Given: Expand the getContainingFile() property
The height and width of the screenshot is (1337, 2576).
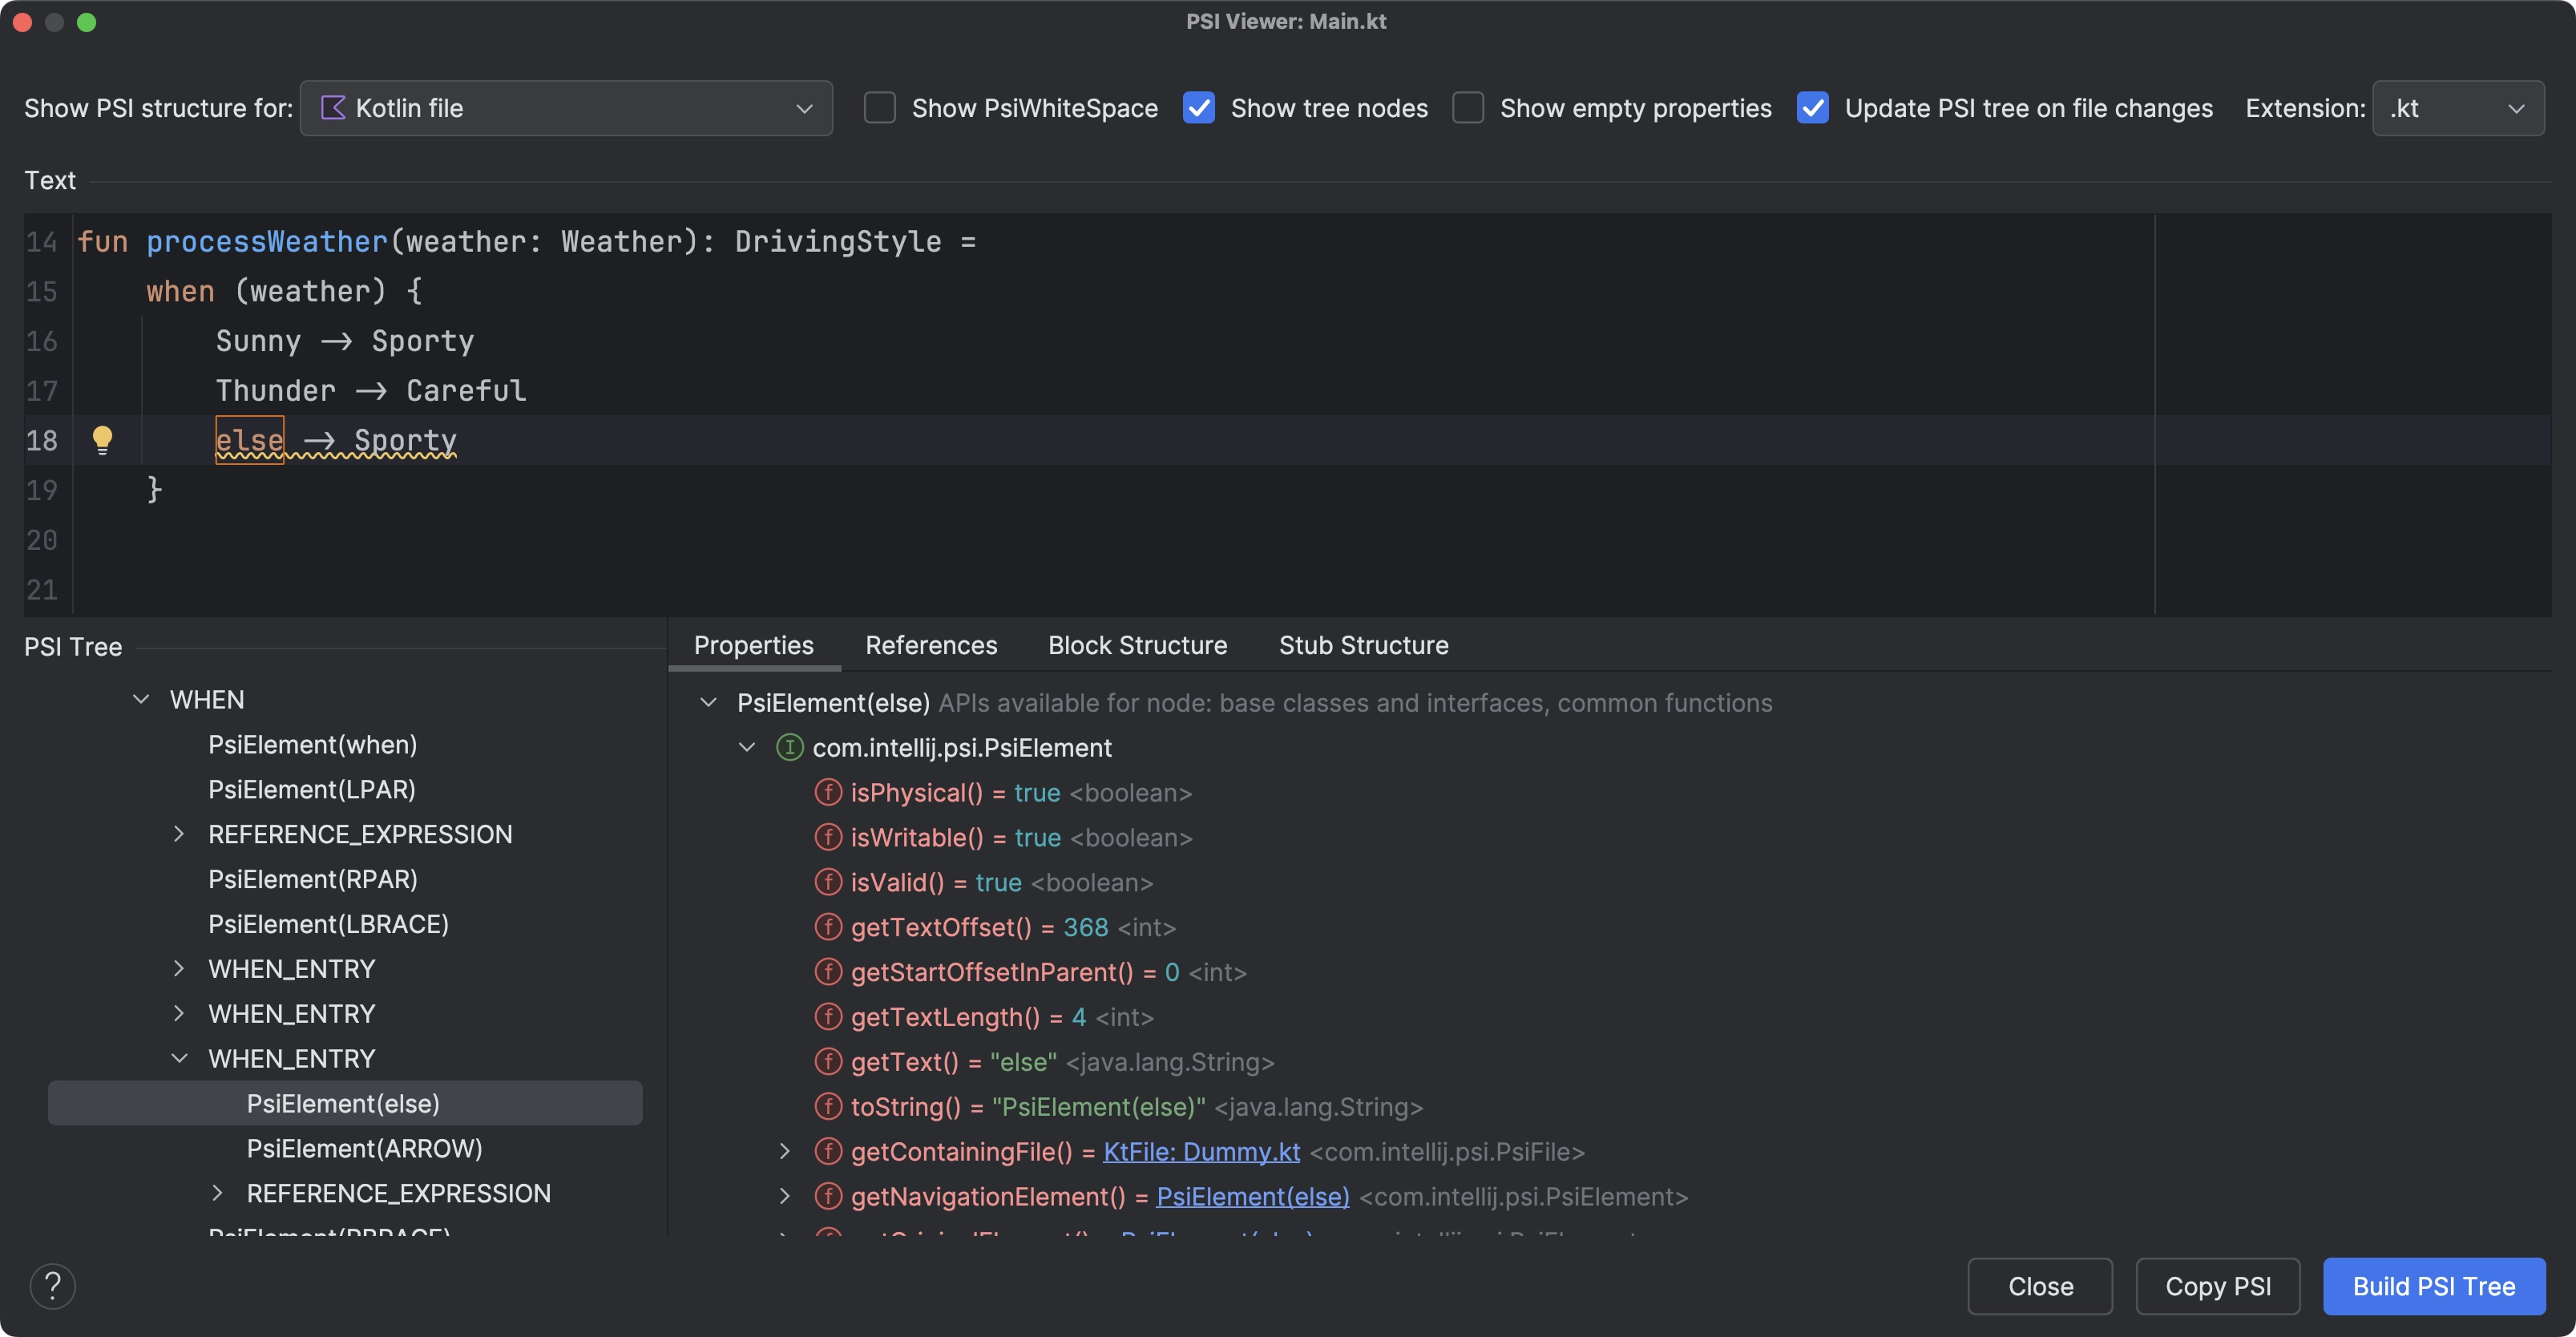Looking at the screenshot, I should pos(782,1151).
